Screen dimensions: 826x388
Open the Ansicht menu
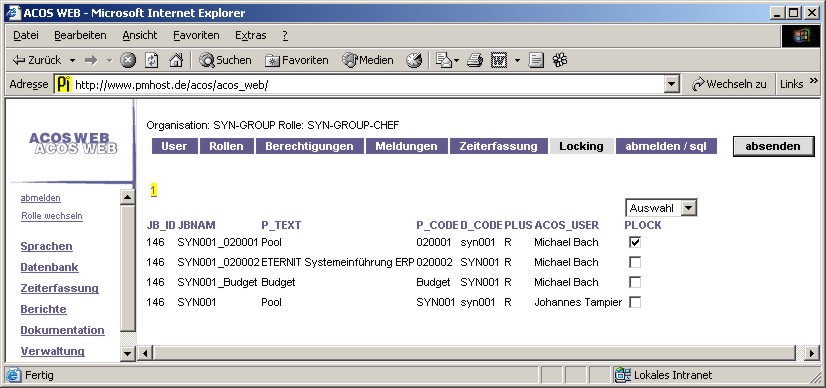point(140,35)
